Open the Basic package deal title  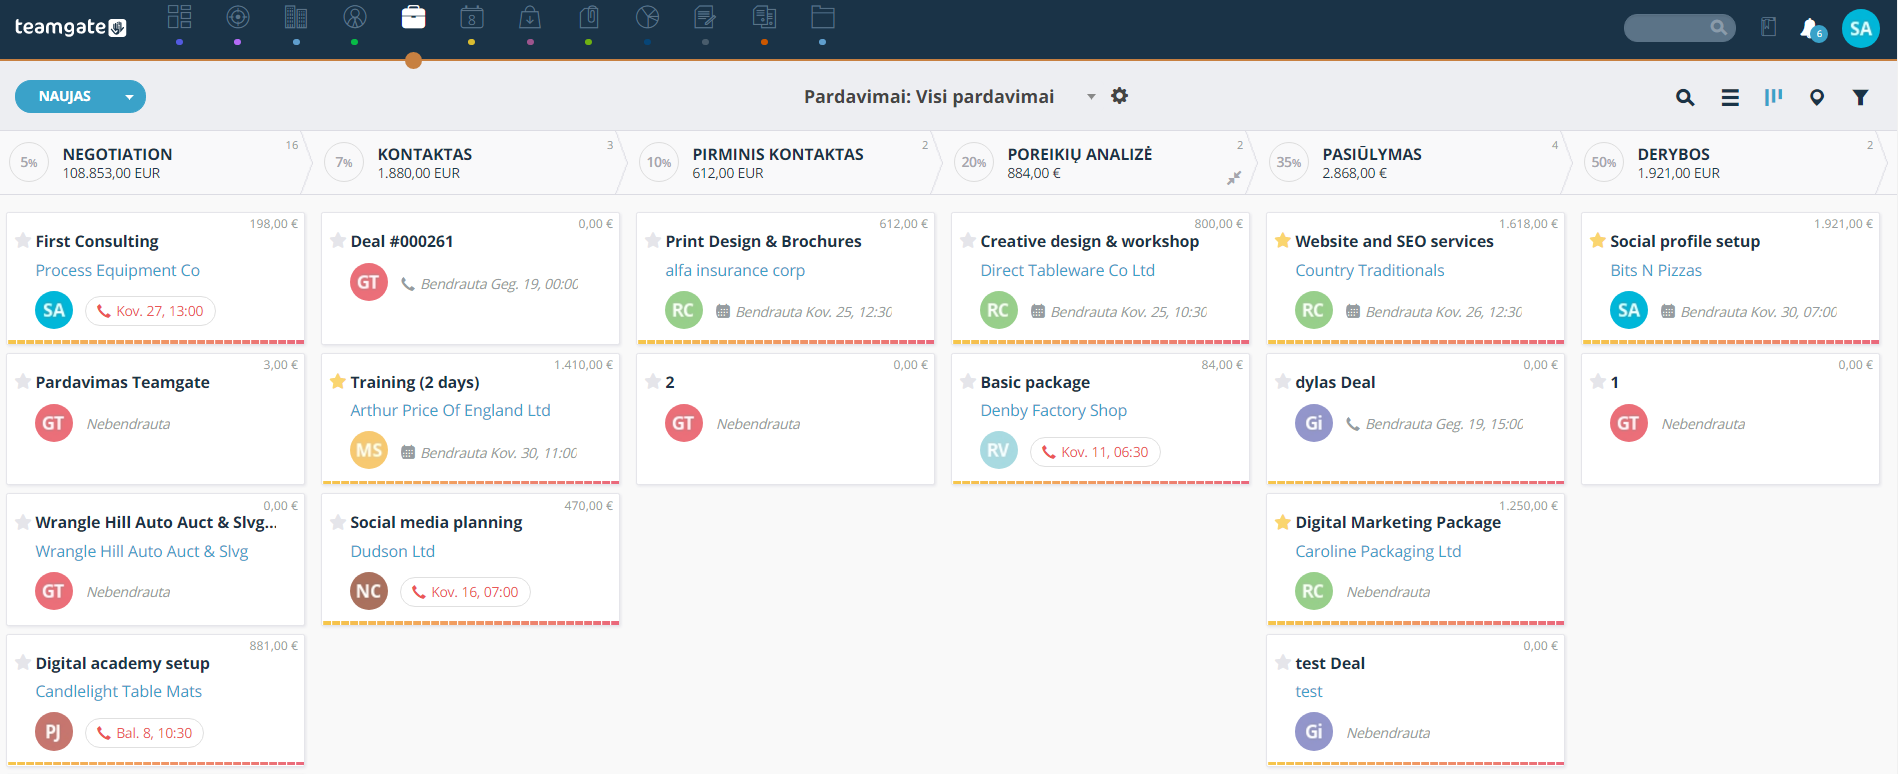pos(1035,382)
